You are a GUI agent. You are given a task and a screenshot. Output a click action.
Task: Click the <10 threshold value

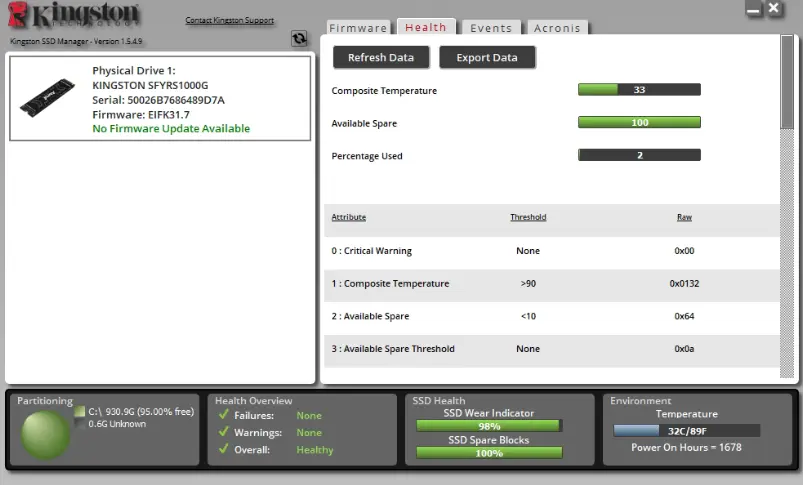[528, 316]
